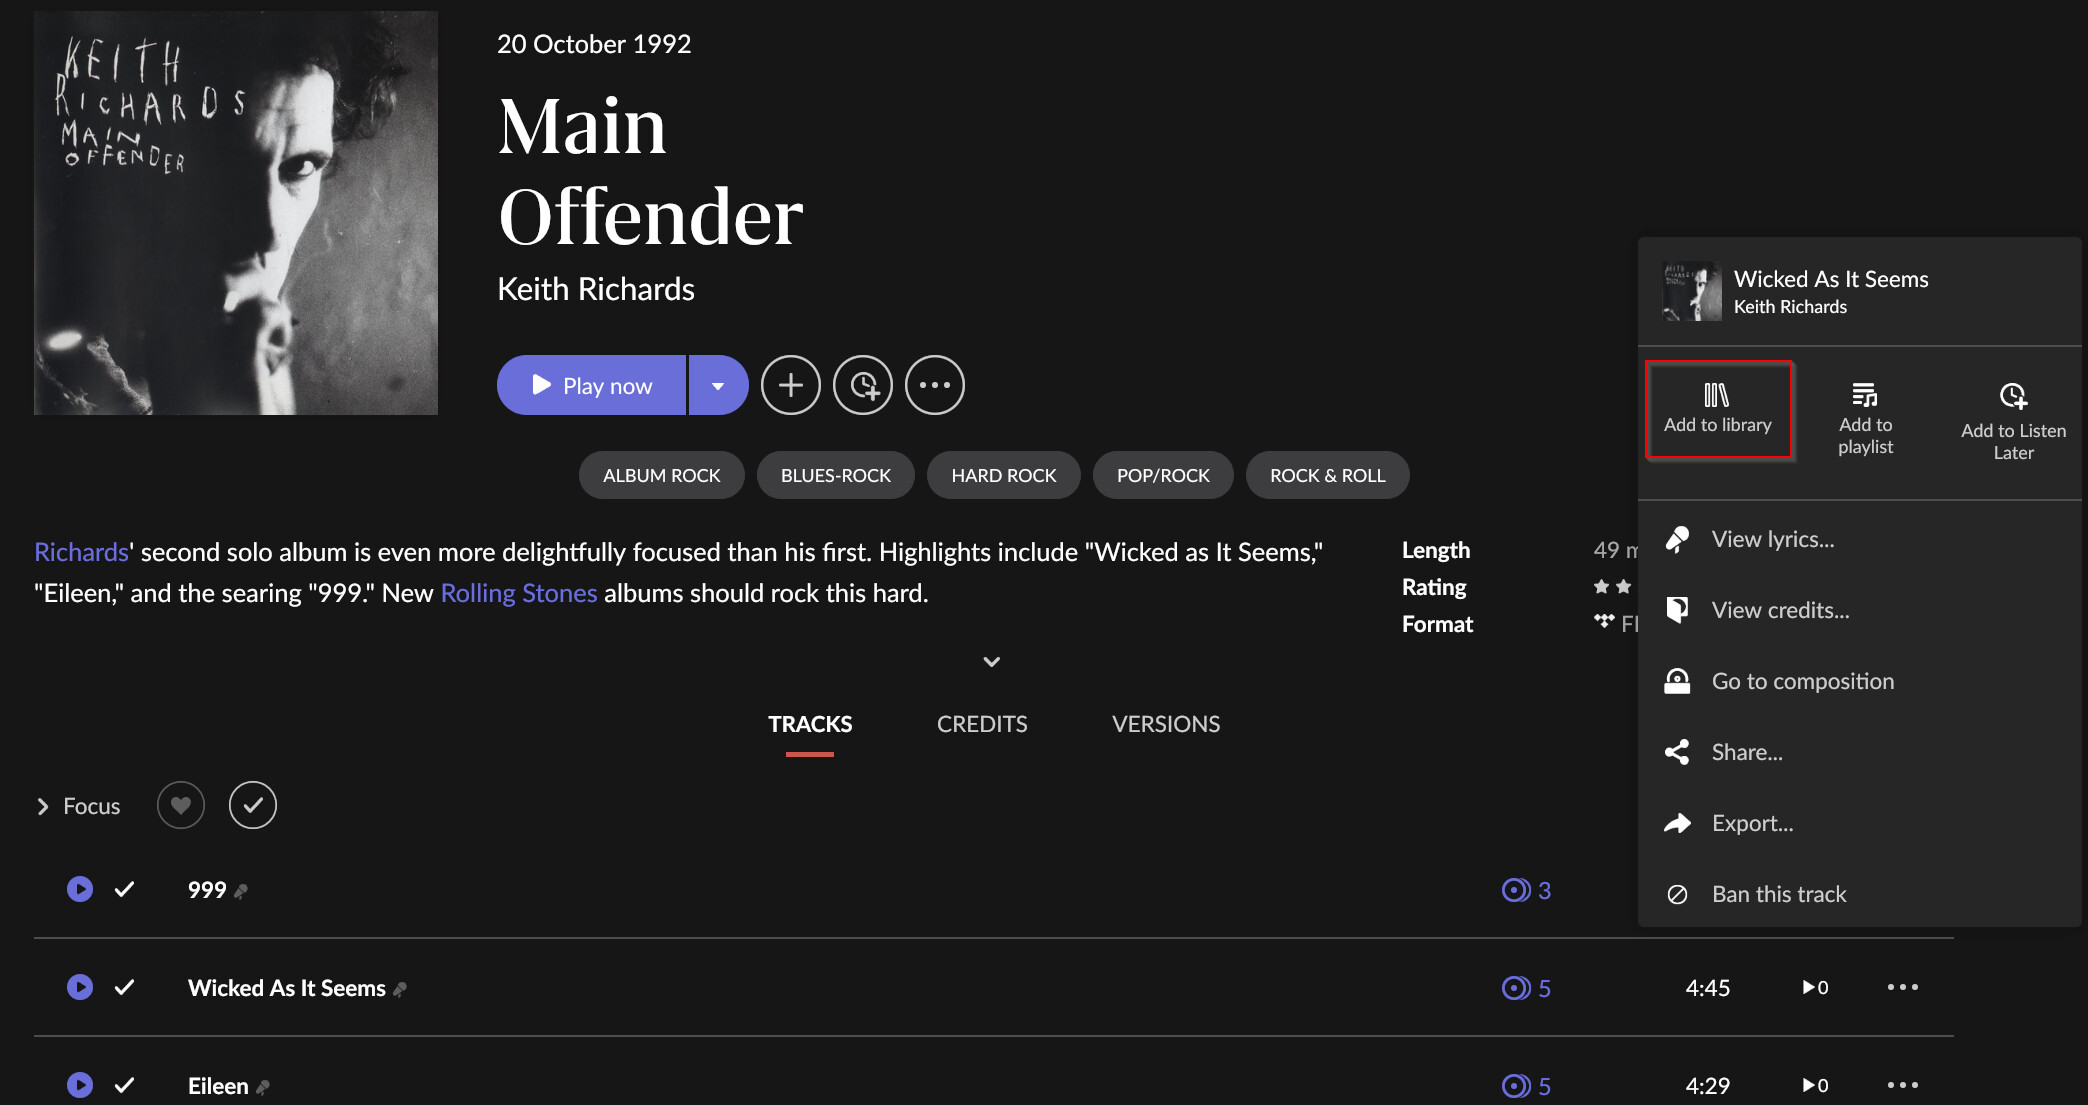Toggle the heart favorites filter

(x=181, y=805)
